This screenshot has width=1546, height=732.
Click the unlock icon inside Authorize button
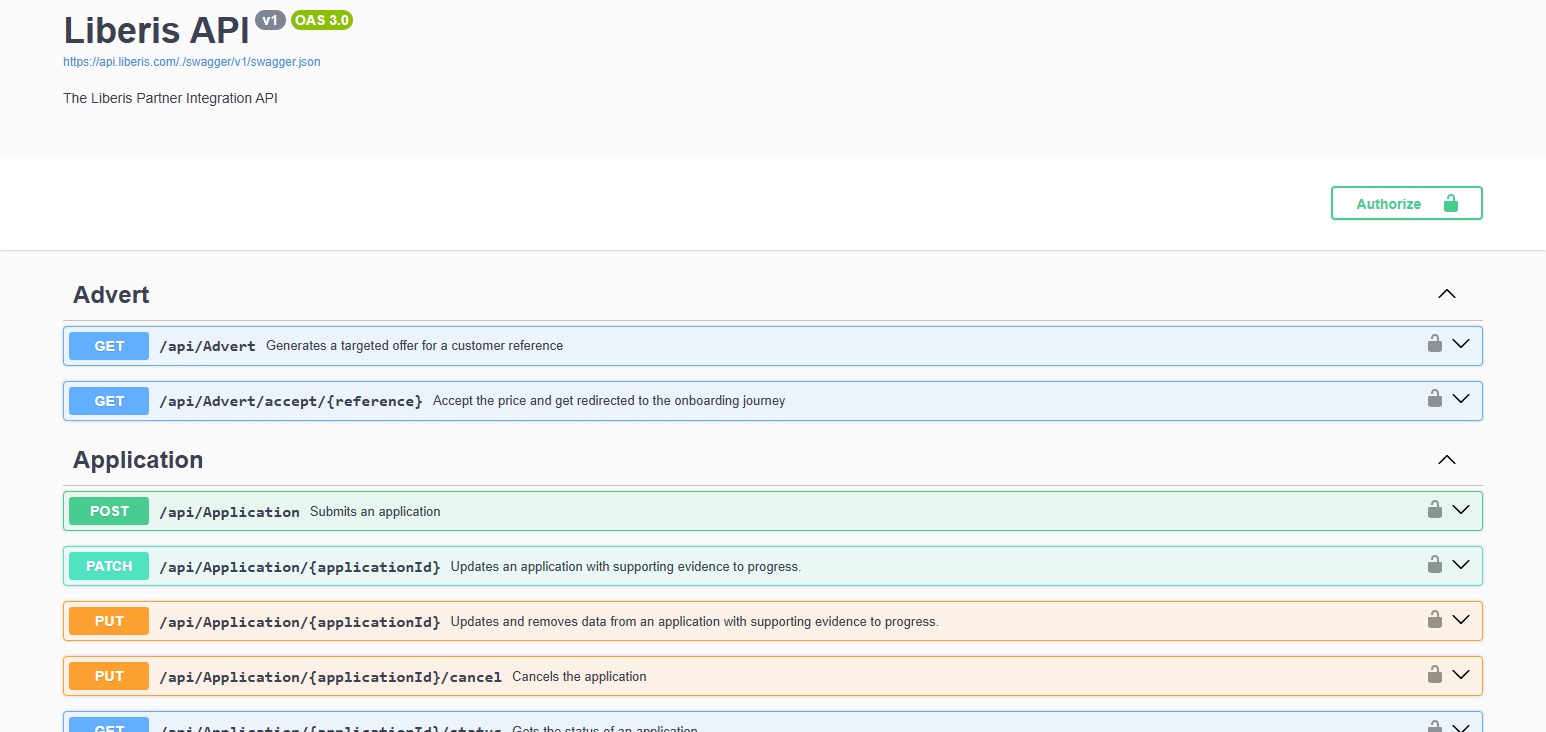[x=1451, y=203]
